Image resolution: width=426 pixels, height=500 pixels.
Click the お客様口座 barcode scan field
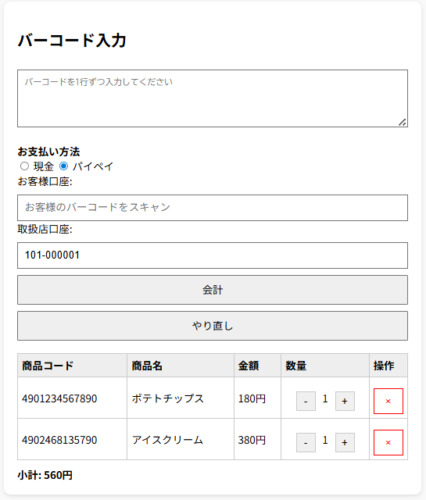(212, 207)
